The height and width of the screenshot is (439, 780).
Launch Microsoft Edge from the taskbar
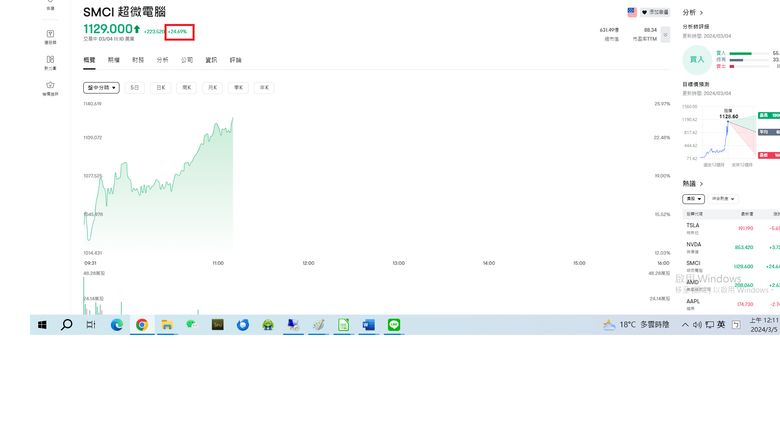pyautogui.click(x=116, y=325)
